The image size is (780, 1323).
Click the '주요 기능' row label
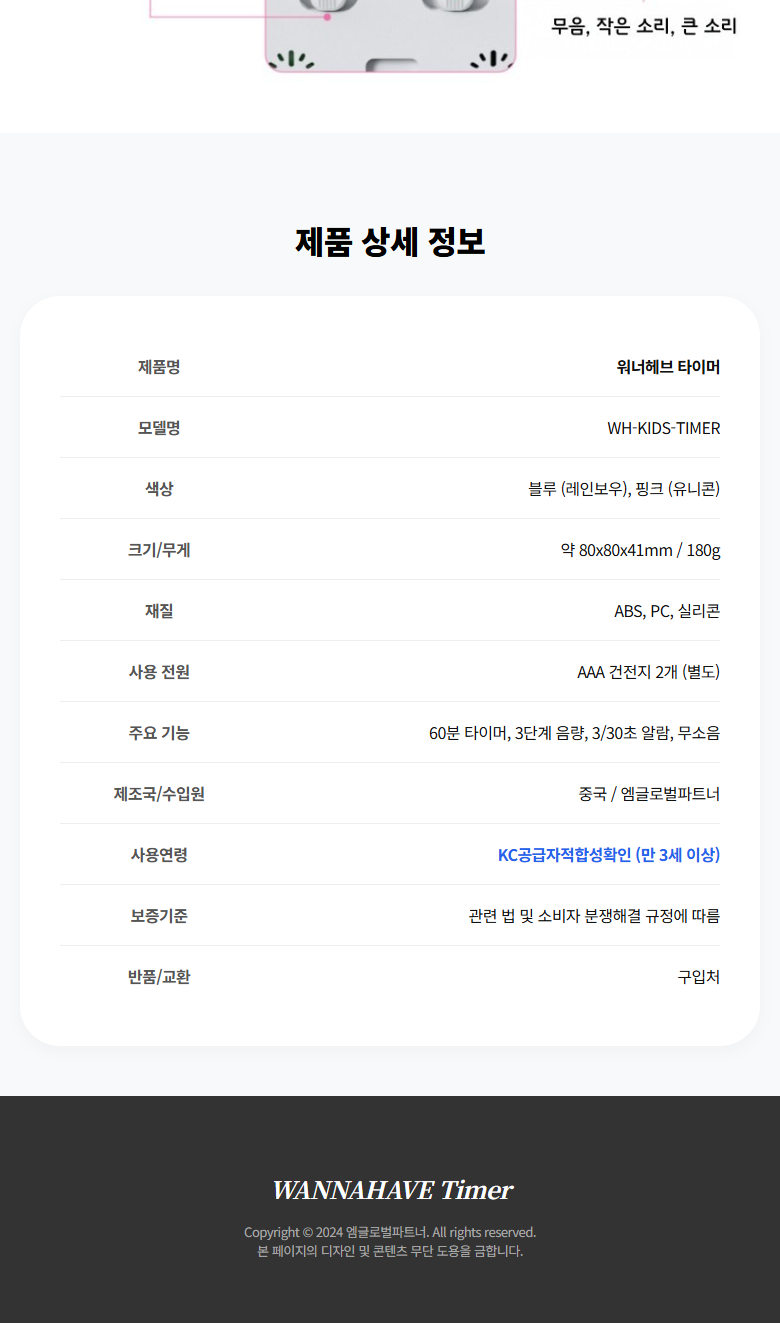point(159,733)
